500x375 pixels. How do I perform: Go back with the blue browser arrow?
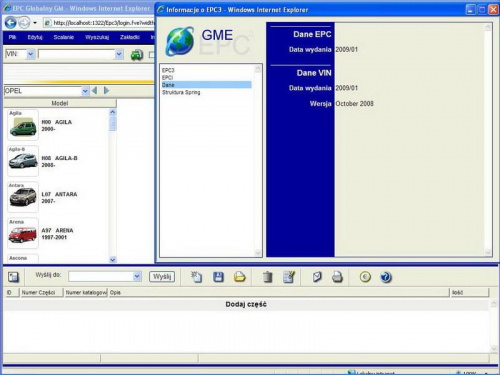click(x=10, y=23)
